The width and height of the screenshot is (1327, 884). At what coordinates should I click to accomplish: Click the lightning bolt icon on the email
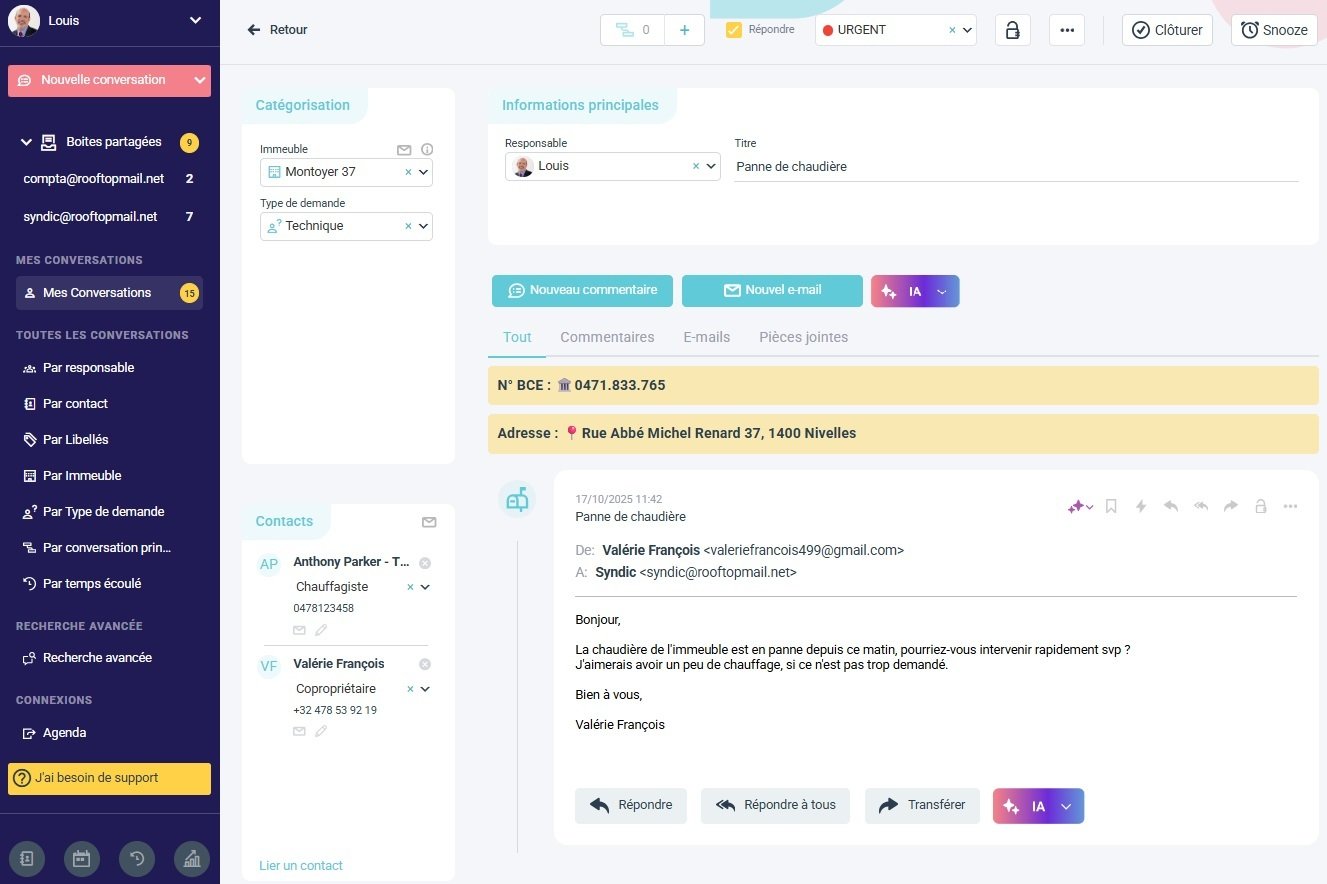point(1141,507)
